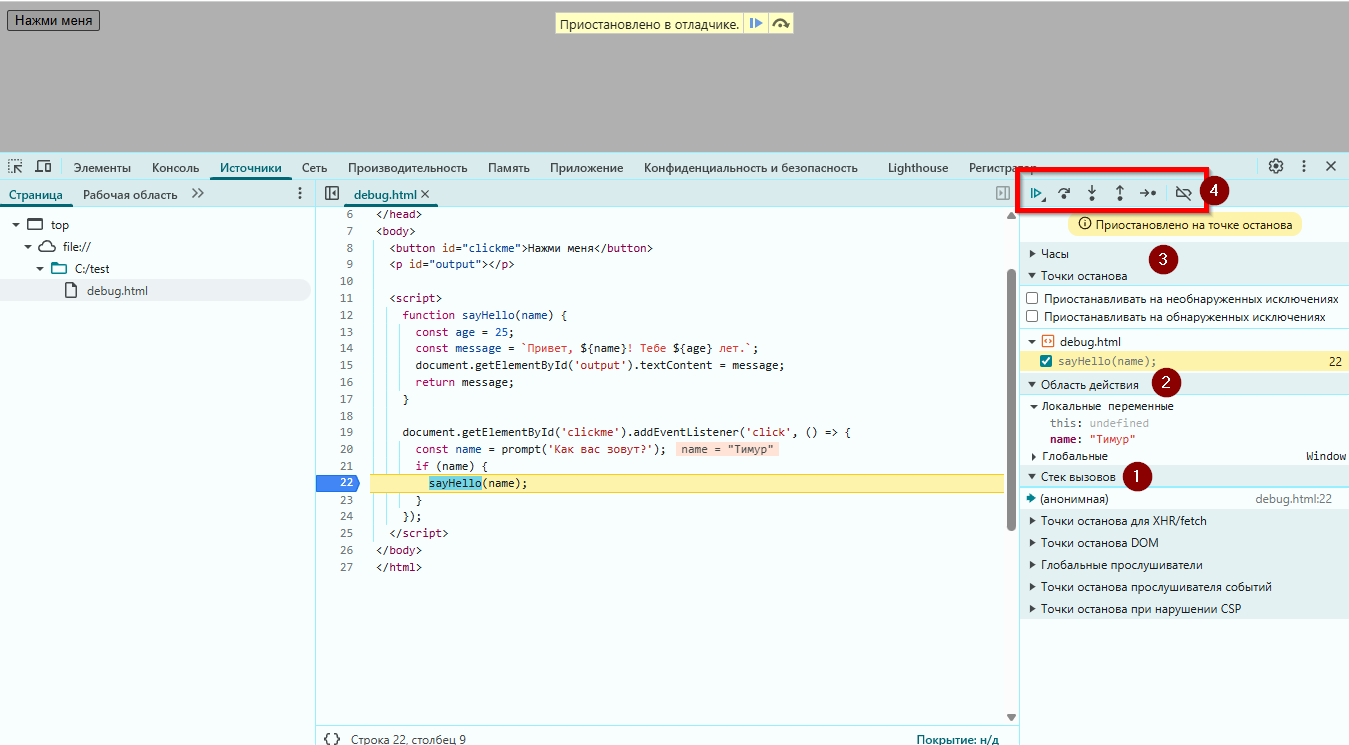The width and height of the screenshot is (1349, 745).
Task: Click the single Step icon
Action: tap(1148, 193)
